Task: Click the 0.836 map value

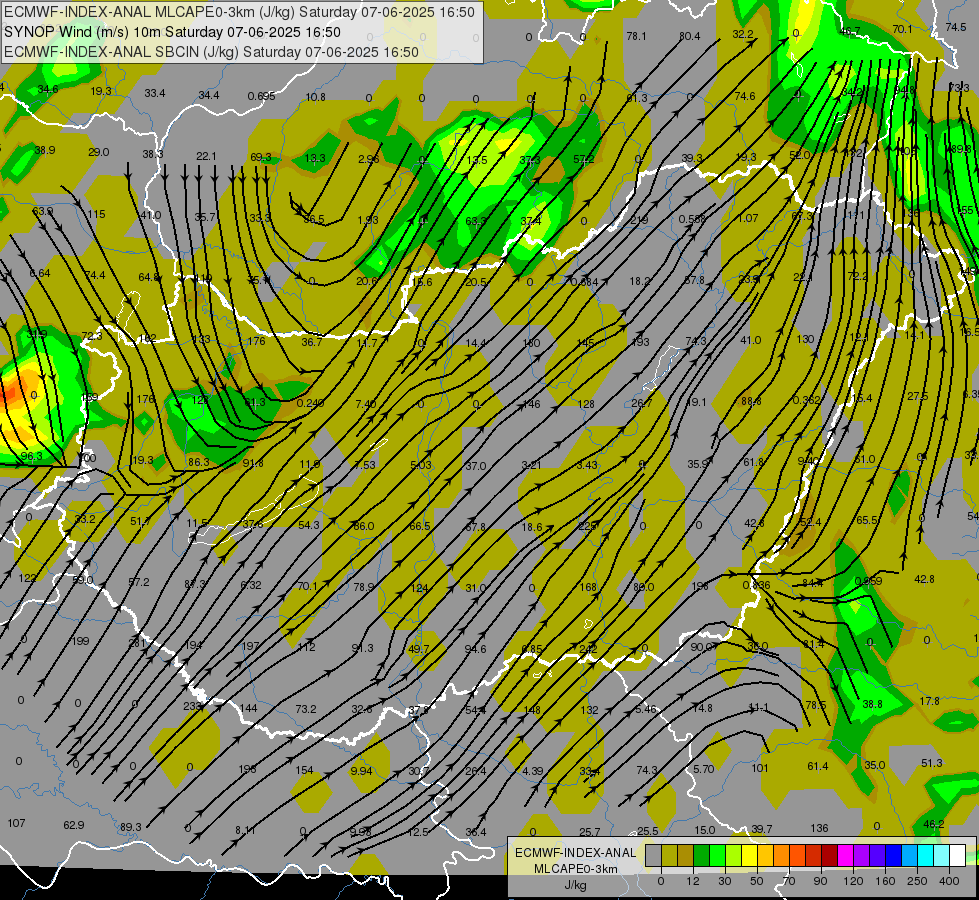Action: (x=756, y=585)
